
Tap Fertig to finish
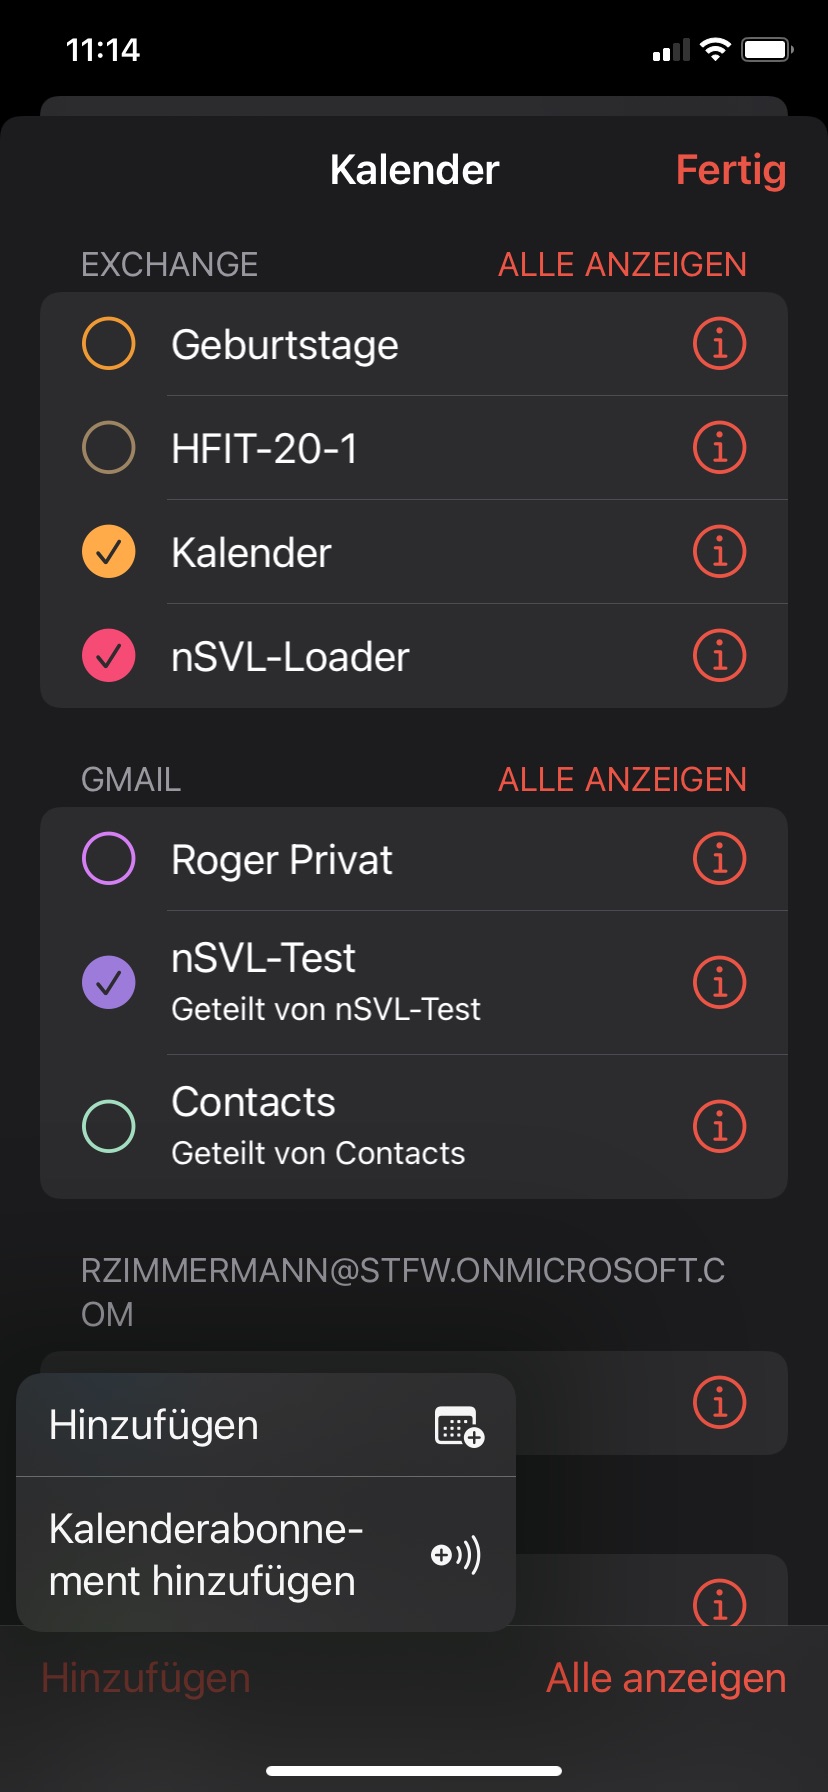(730, 170)
